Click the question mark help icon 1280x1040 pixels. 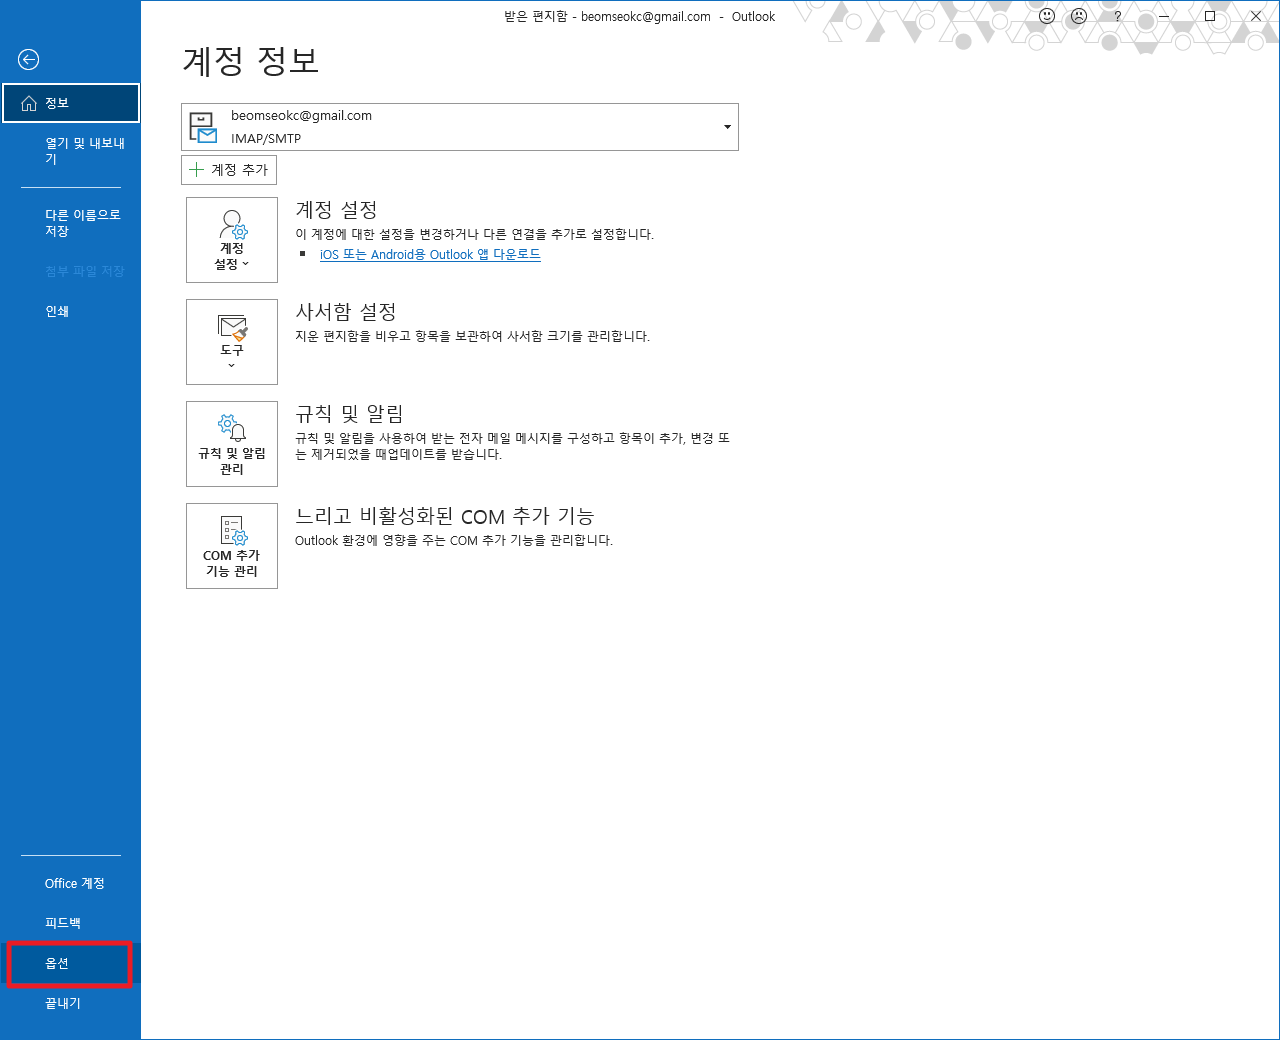(1118, 16)
